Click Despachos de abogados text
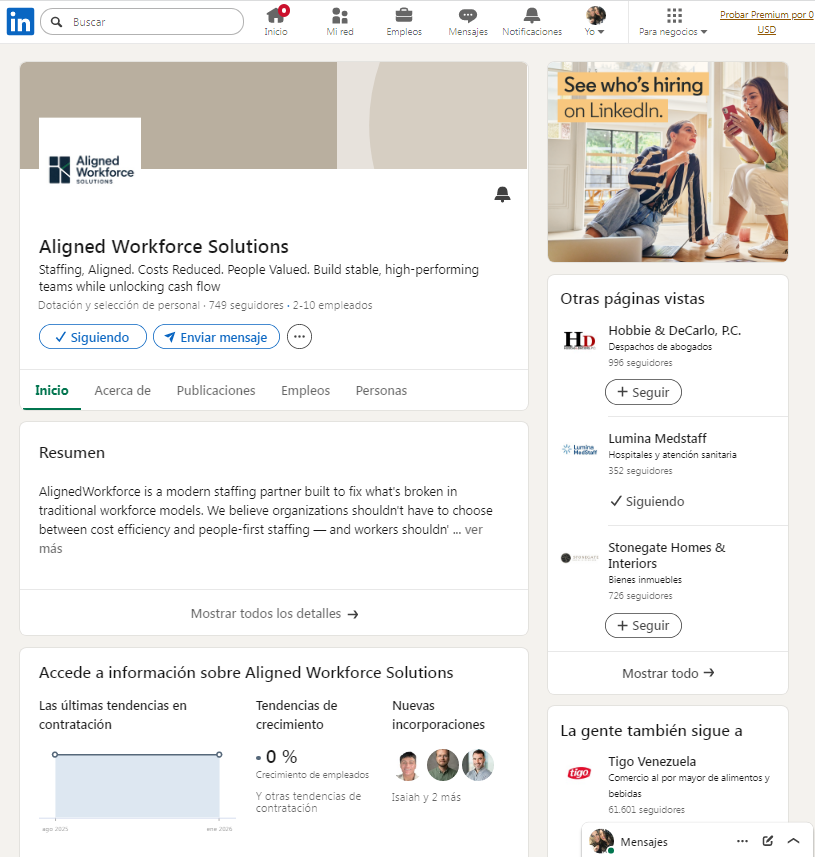The width and height of the screenshot is (815, 857). tap(660, 347)
